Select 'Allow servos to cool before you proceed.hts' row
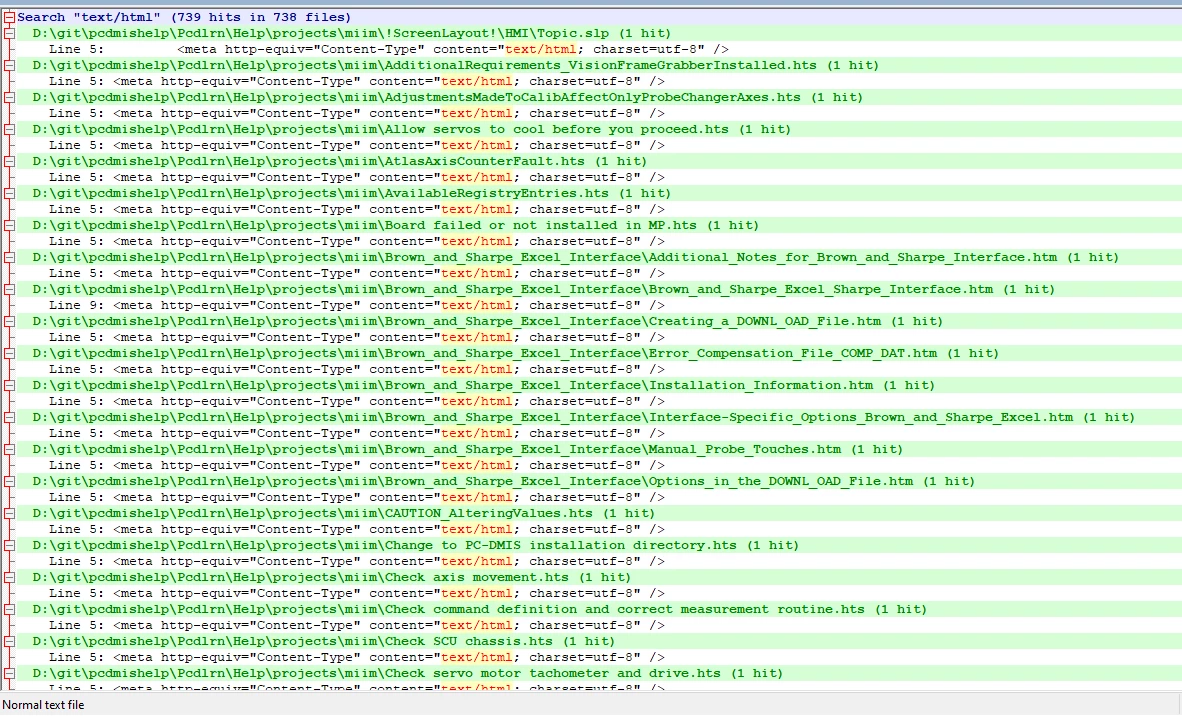1182x716 pixels. point(412,129)
